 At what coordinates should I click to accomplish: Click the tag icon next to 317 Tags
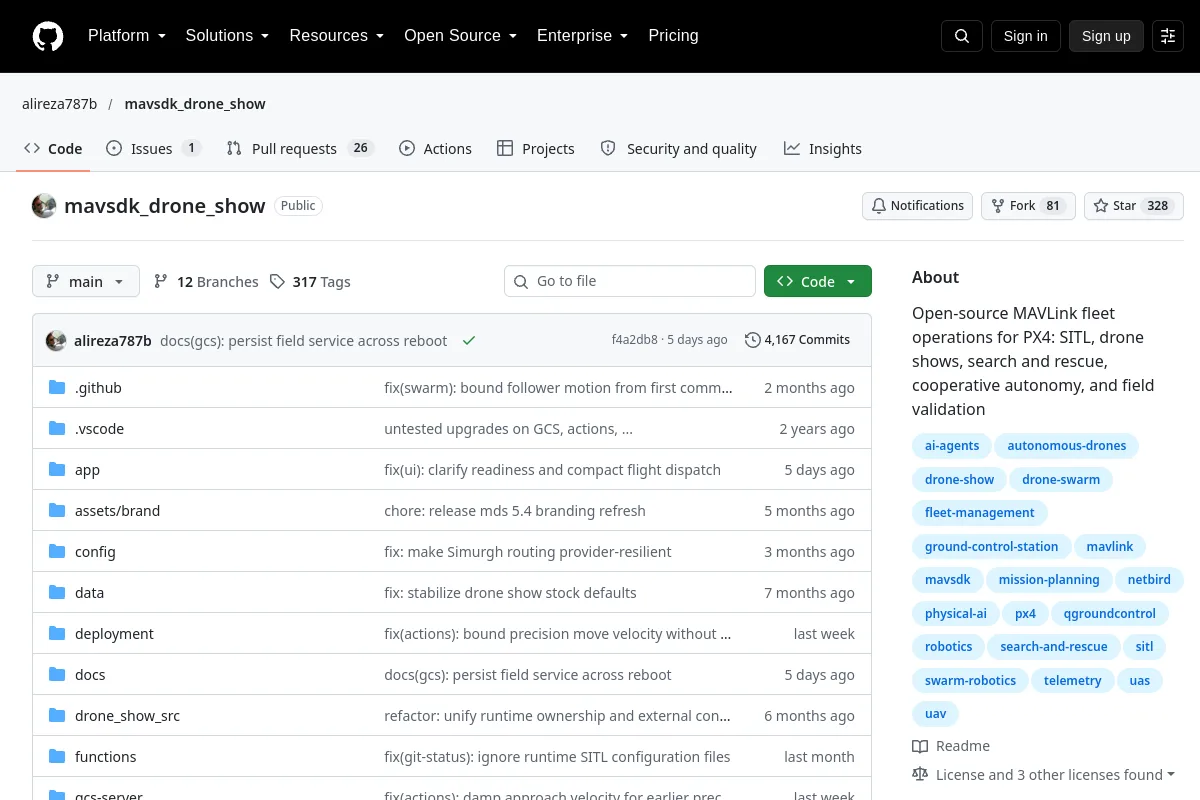pyautogui.click(x=277, y=282)
